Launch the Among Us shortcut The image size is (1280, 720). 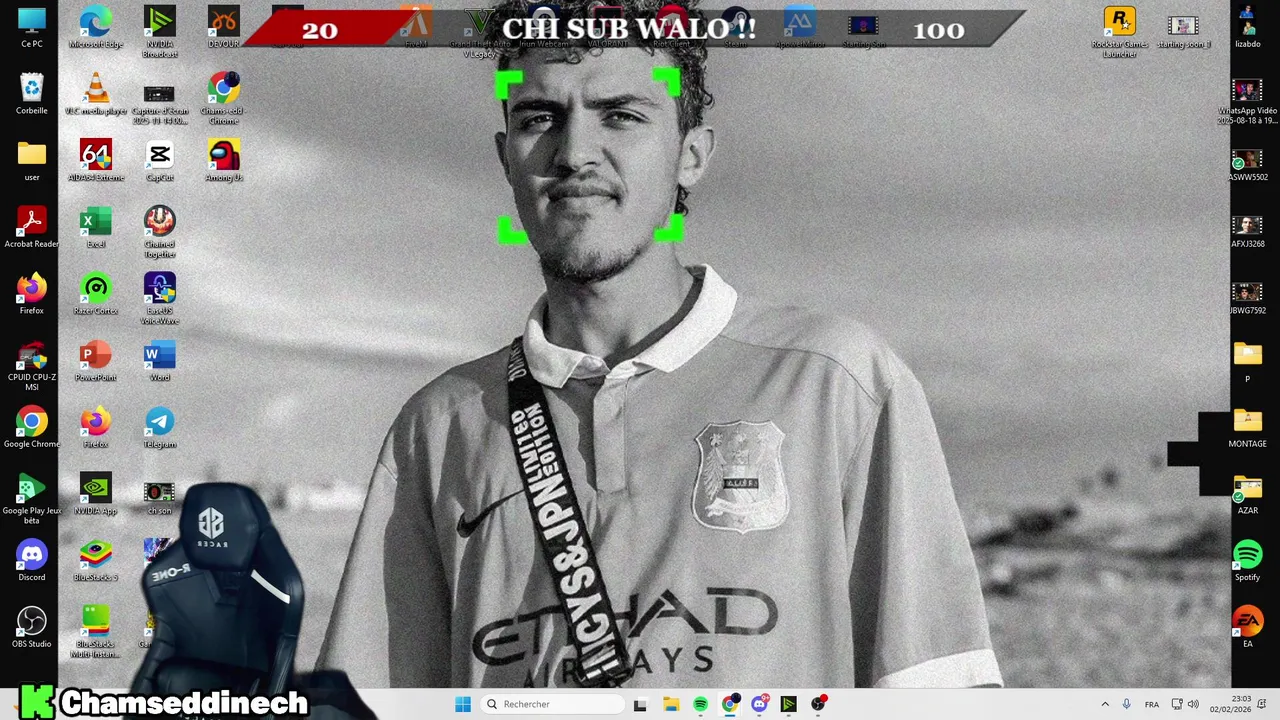tap(224, 160)
